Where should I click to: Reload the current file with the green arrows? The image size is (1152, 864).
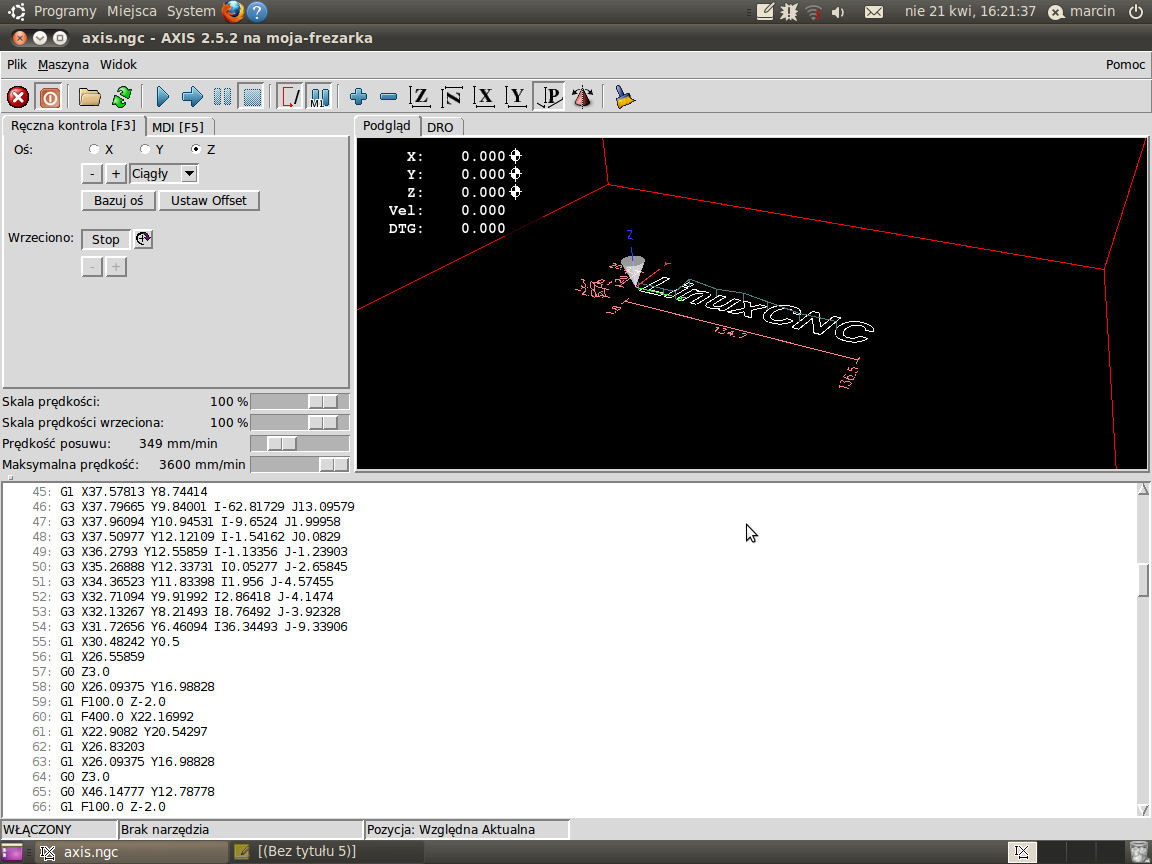click(122, 97)
